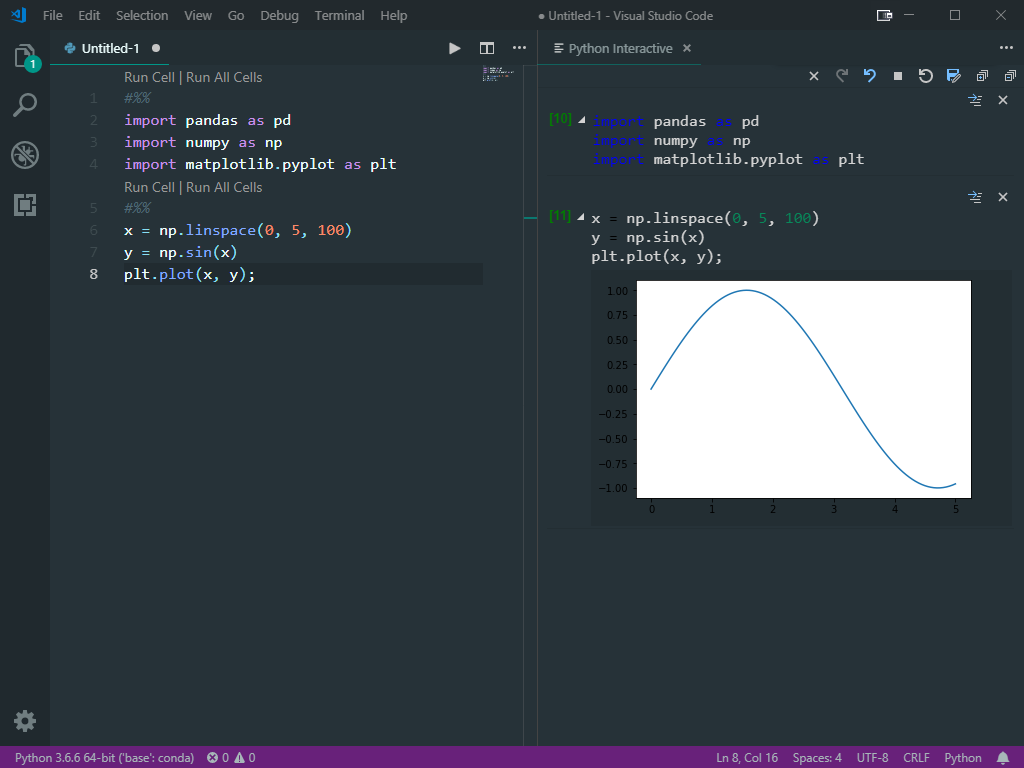This screenshot has width=1024, height=768.
Task: Go to code for cell [10]
Action: [975, 100]
